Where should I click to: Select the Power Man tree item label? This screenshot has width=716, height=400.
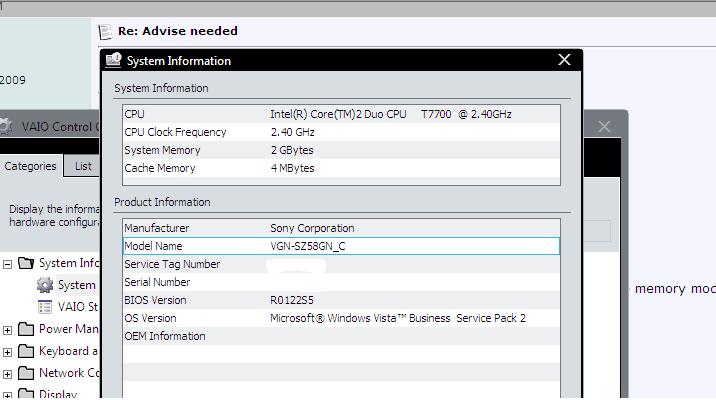click(68, 329)
